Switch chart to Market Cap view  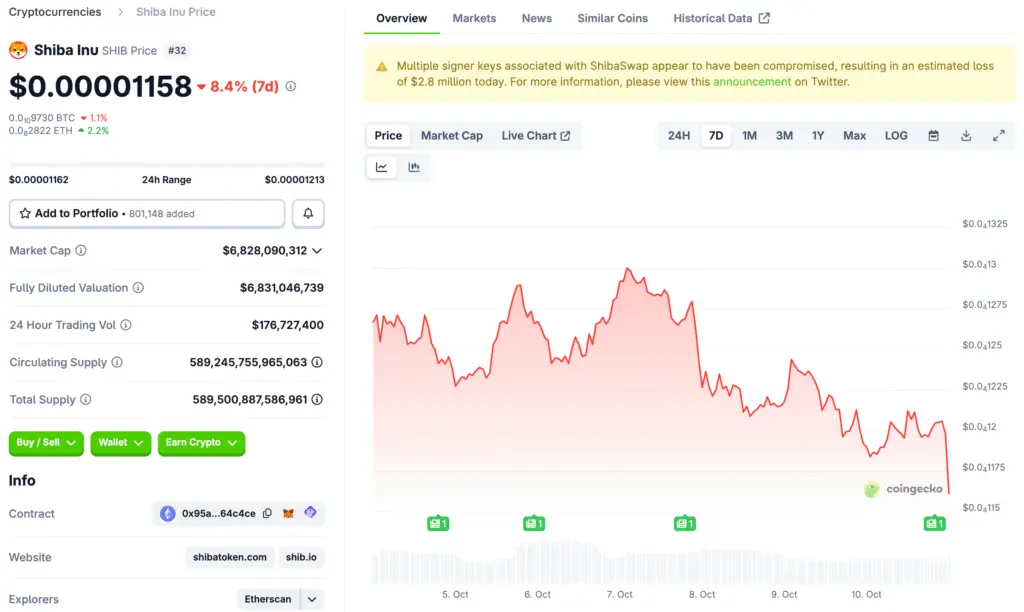coord(451,136)
